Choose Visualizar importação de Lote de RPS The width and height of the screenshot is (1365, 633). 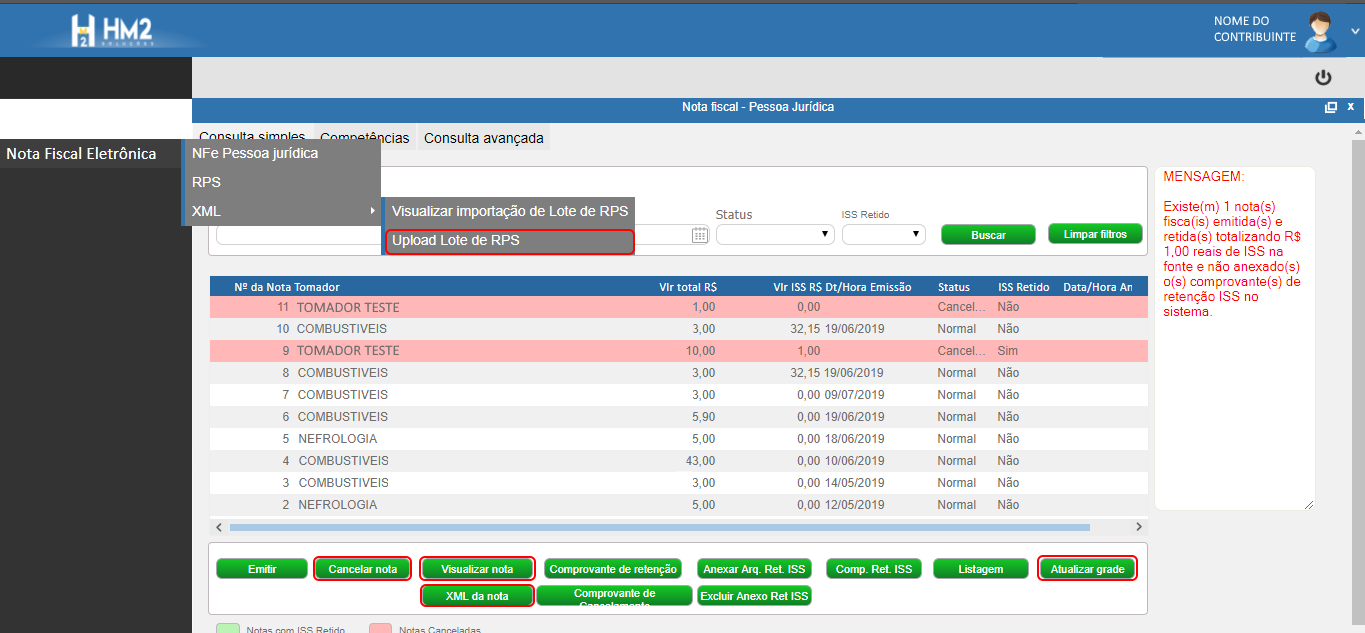510,211
